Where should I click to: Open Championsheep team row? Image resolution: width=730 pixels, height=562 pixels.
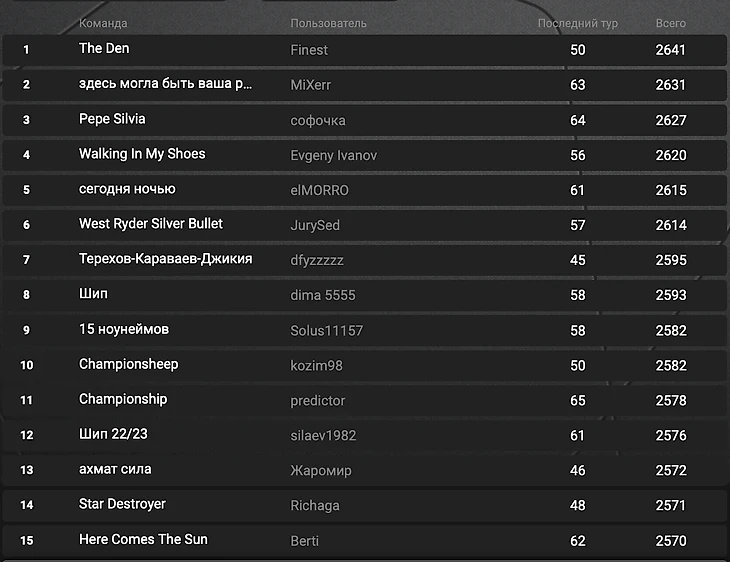click(128, 364)
